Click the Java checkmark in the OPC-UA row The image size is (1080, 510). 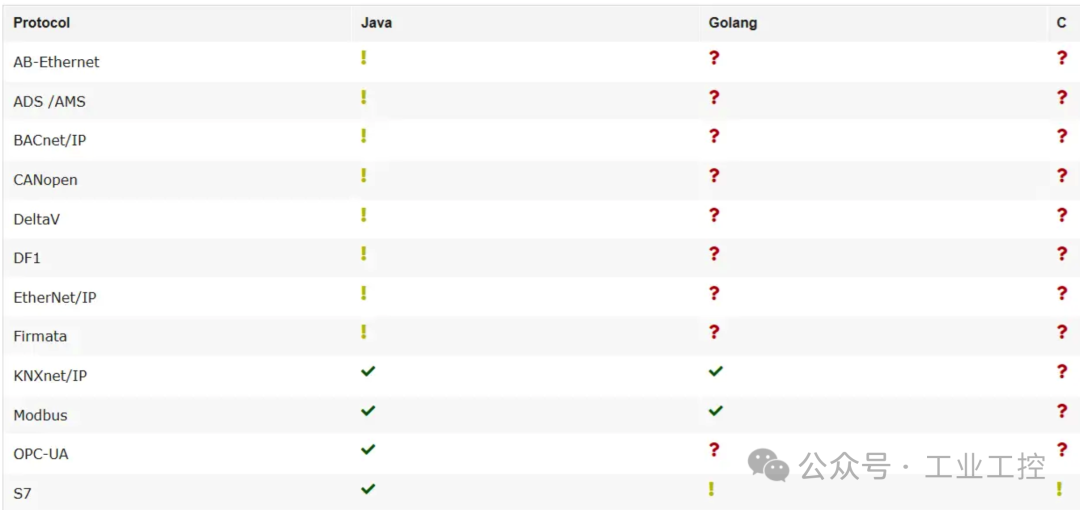[x=368, y=449]
